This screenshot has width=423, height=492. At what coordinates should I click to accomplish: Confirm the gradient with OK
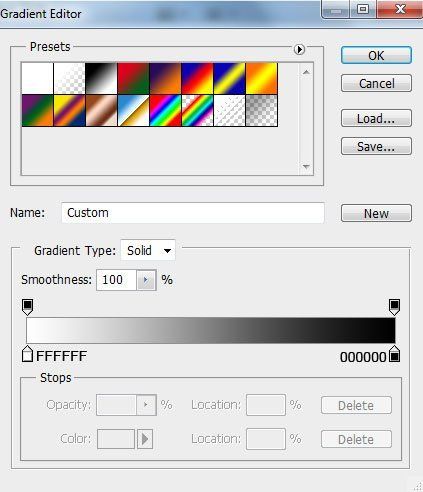point(376,55)
